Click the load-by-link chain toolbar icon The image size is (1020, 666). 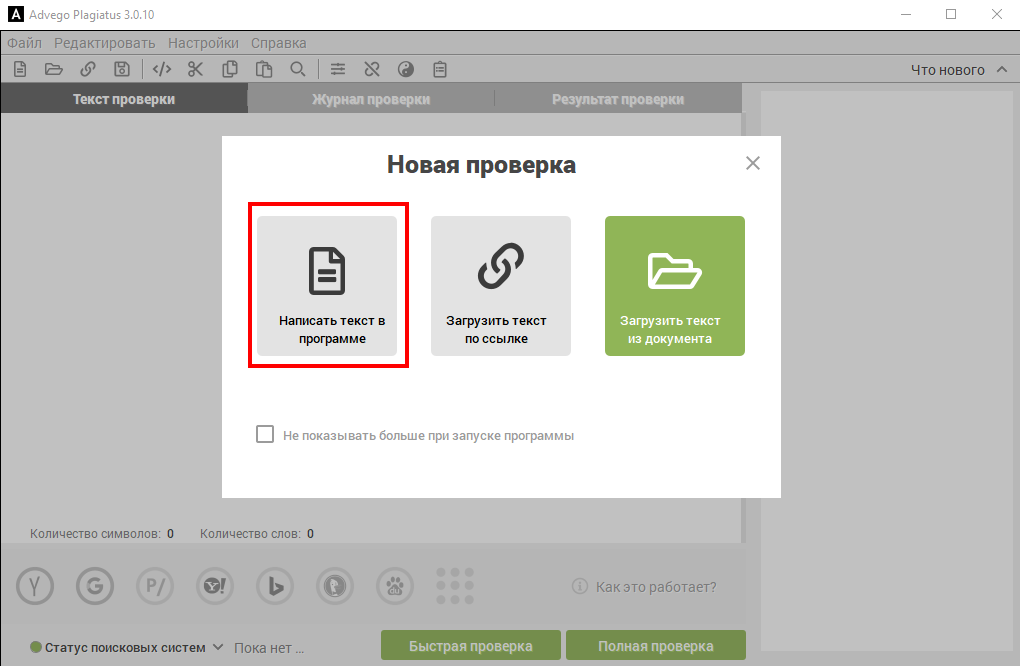(88, 69)
